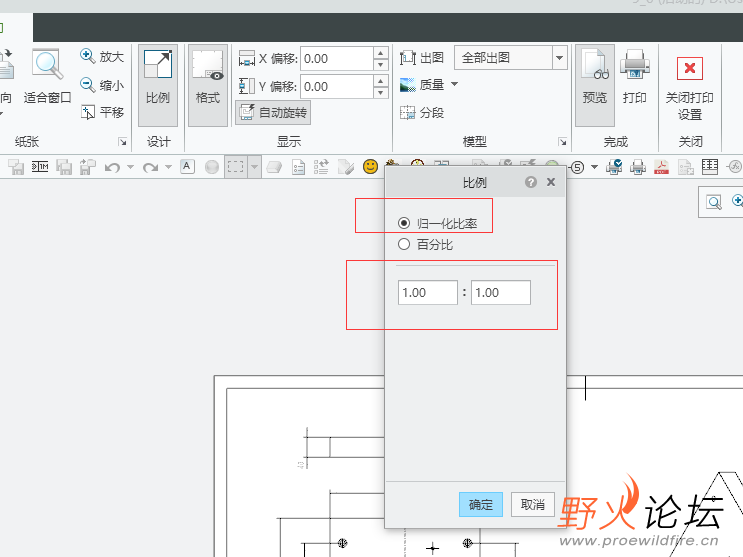Image resolution: width=743 pixels, height=557 pixels.
Task: Close the 比例 dialog with X
Action: tap(551, 182)
